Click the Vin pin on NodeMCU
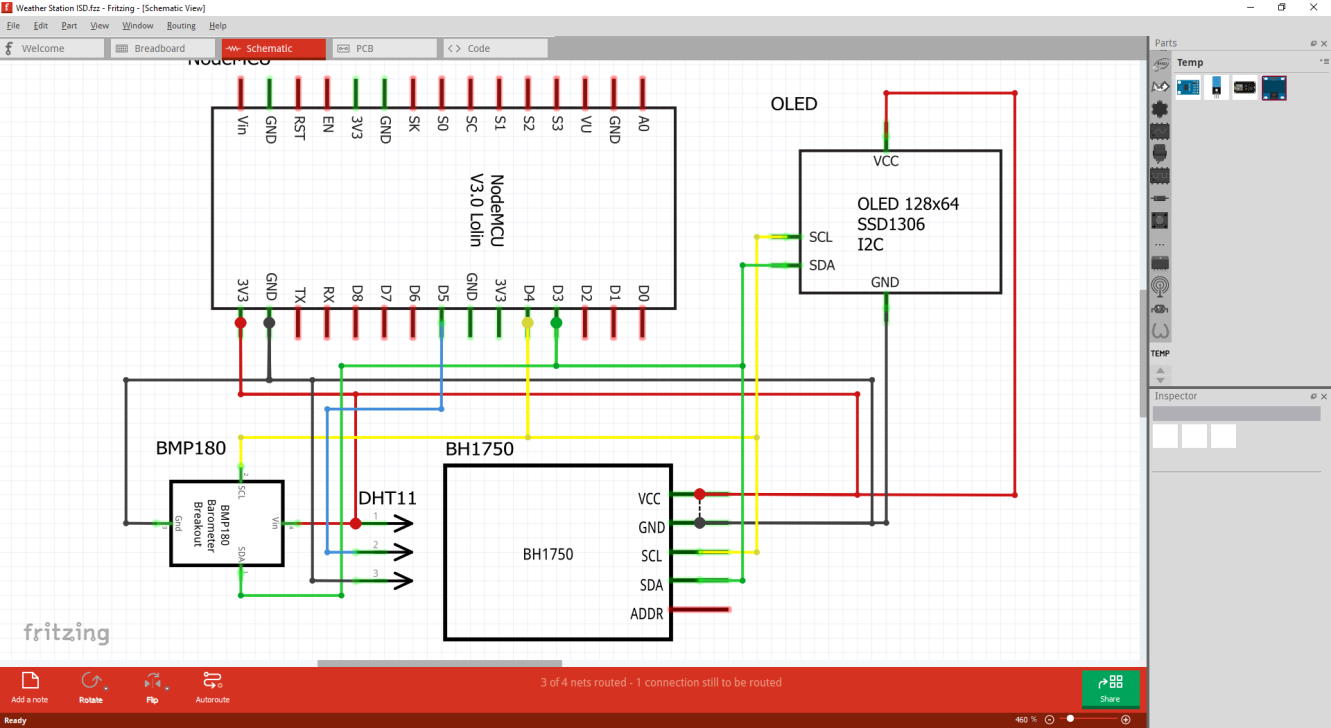Screen dimensions: 1331x728 point(241,93)
